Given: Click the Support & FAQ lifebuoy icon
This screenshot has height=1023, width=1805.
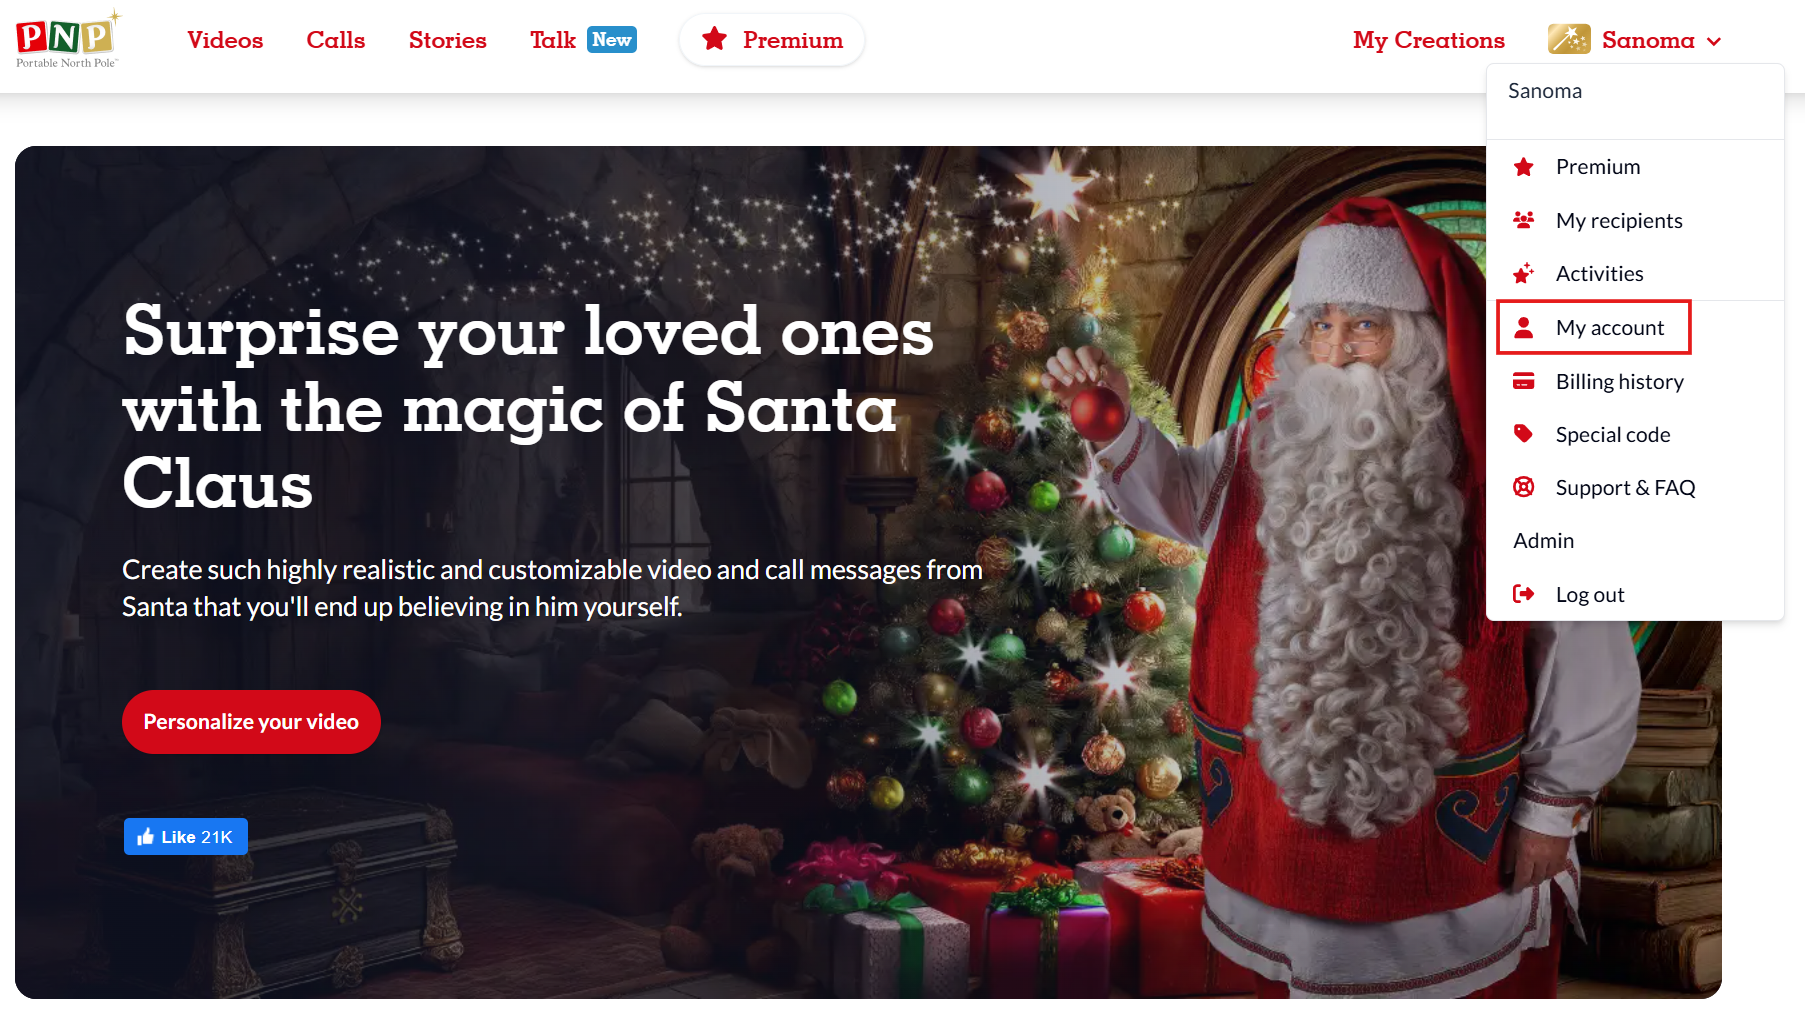Looking at the screenshot, I should click(1524, 487).
